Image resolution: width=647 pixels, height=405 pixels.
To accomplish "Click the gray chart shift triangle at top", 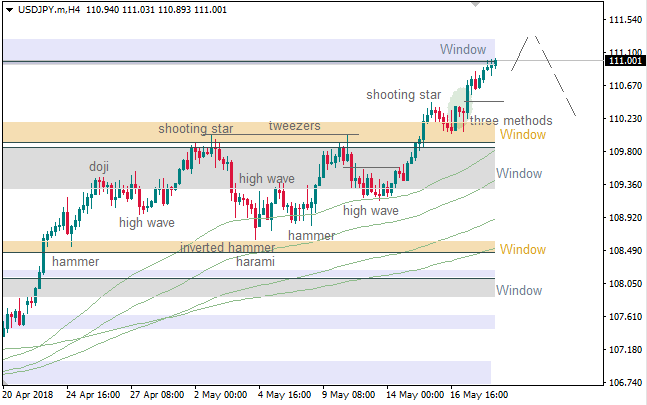I will tap(475, 5).
